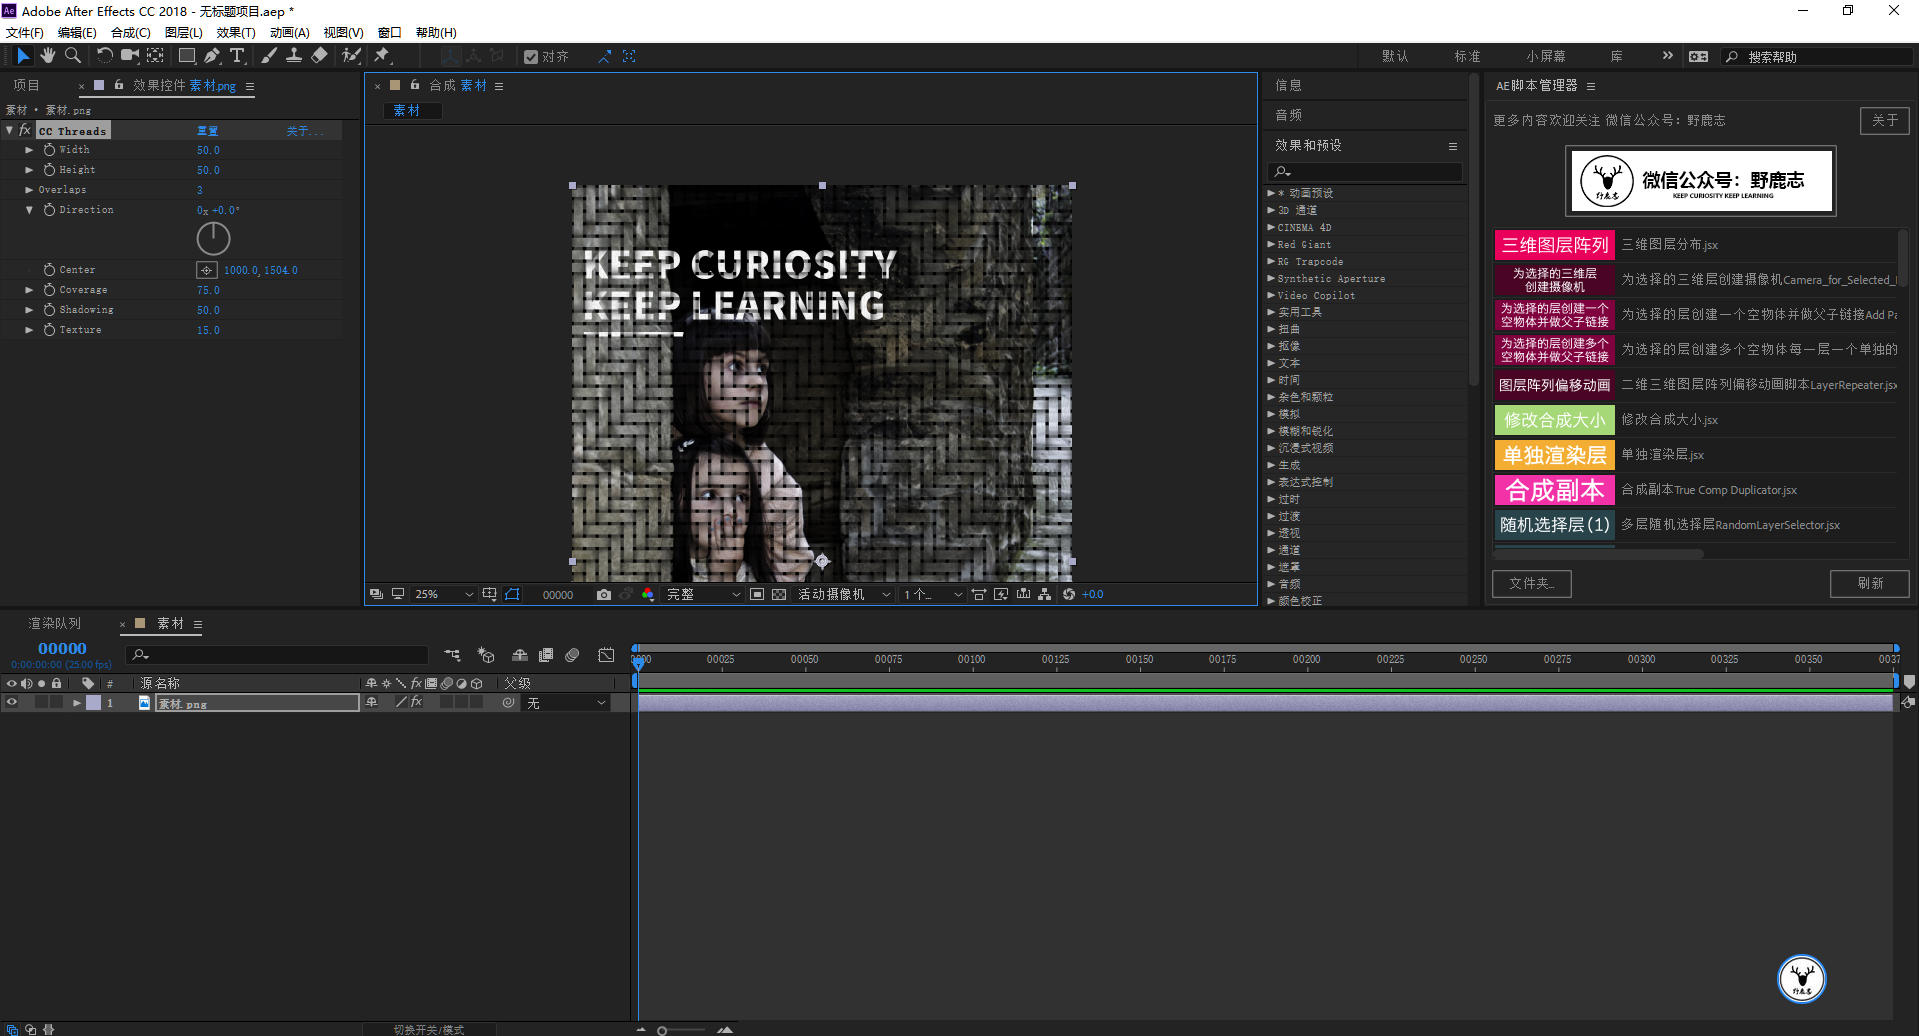
Task: Toggle frame blending enable button in timeline
Action: [x=546, y=655]
